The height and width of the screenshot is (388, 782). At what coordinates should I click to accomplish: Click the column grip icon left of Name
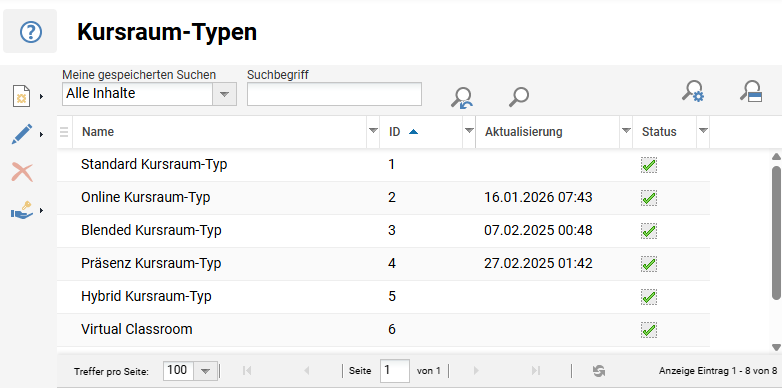[x=64, y=132]
